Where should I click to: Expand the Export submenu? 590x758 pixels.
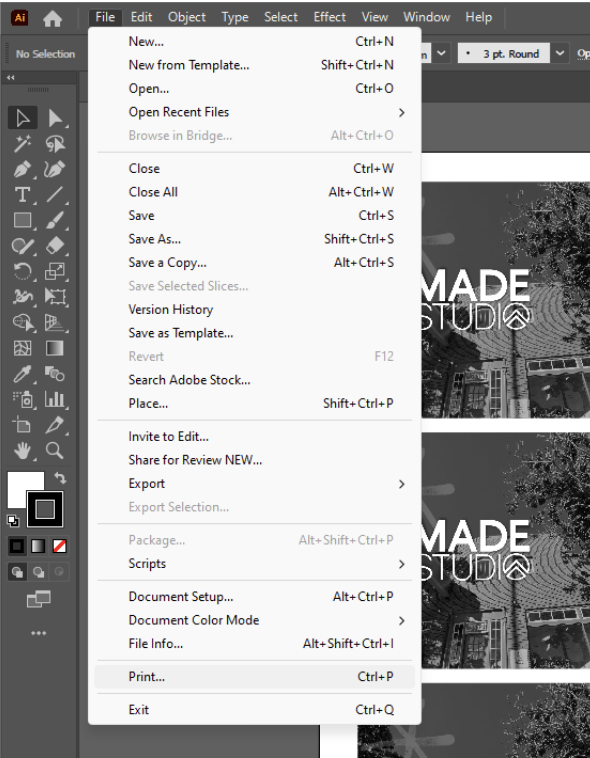pyautogui.click(x=254, y=483)
